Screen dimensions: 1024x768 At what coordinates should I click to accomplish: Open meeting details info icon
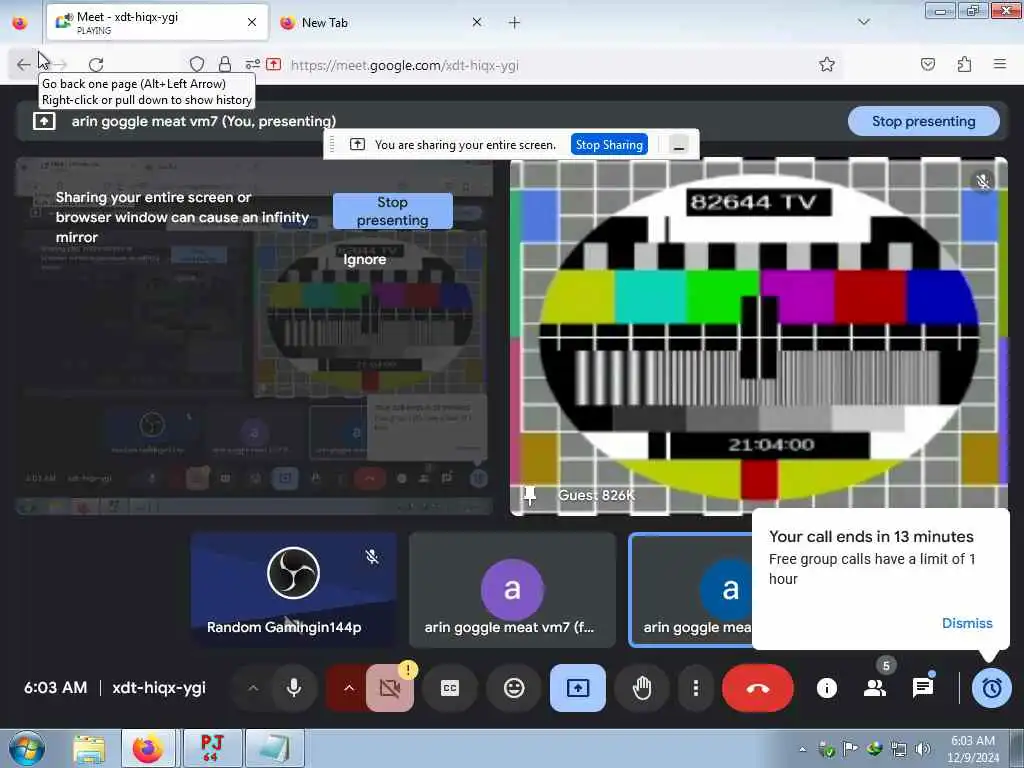coord(827,688)
